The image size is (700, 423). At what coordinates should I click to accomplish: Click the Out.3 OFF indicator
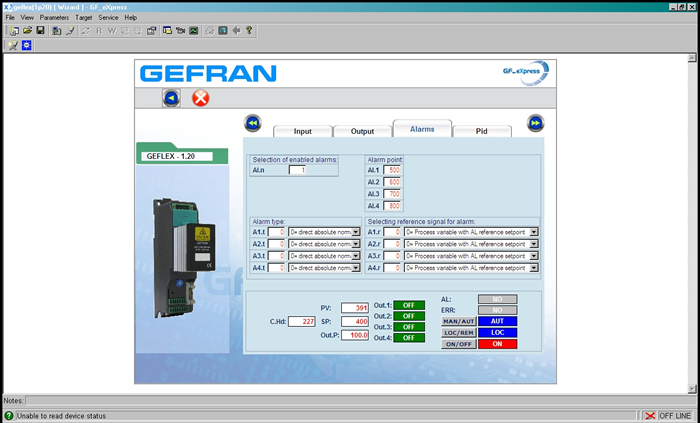click(x=409, y=327)
